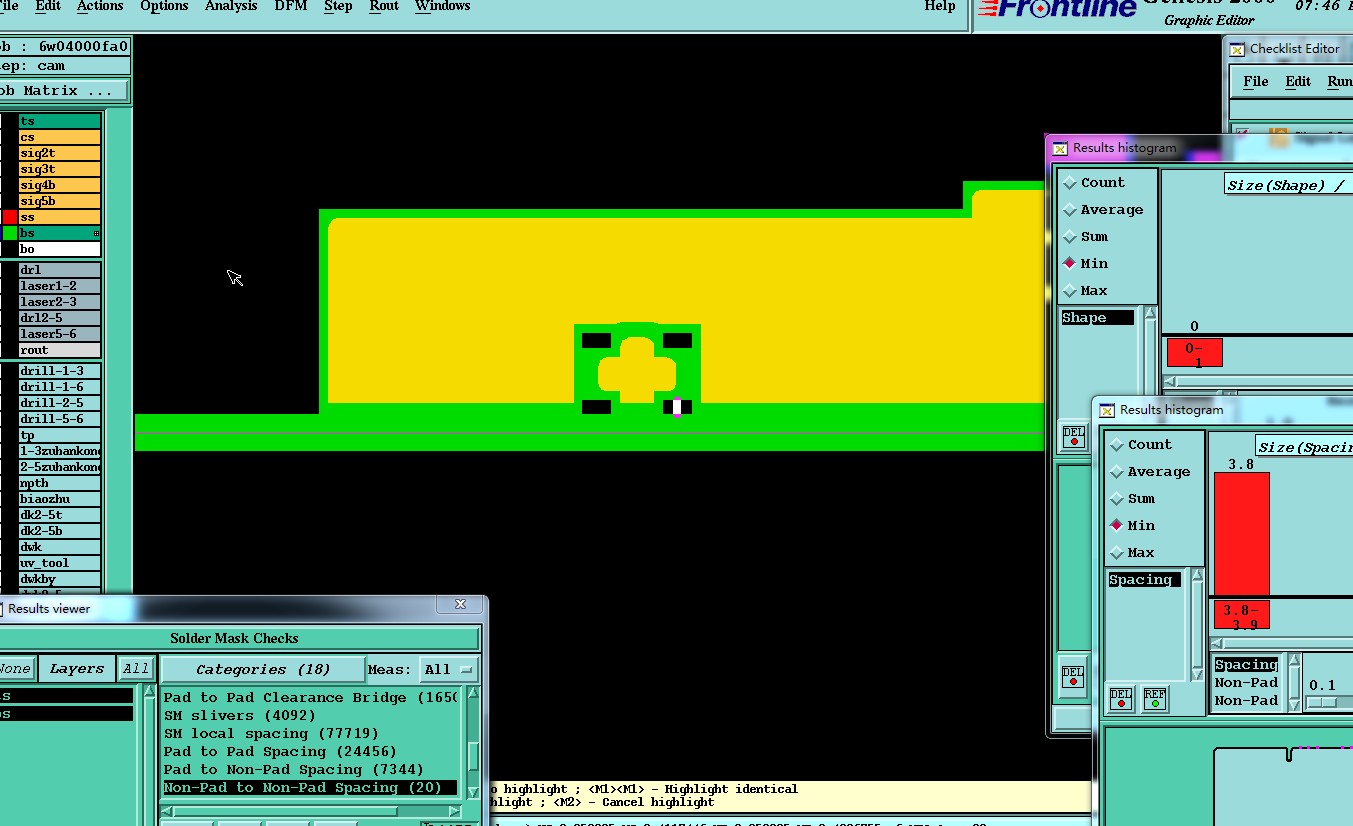Select the laser1-2 layer row
Screen dimensions: 1353x826
60,286
